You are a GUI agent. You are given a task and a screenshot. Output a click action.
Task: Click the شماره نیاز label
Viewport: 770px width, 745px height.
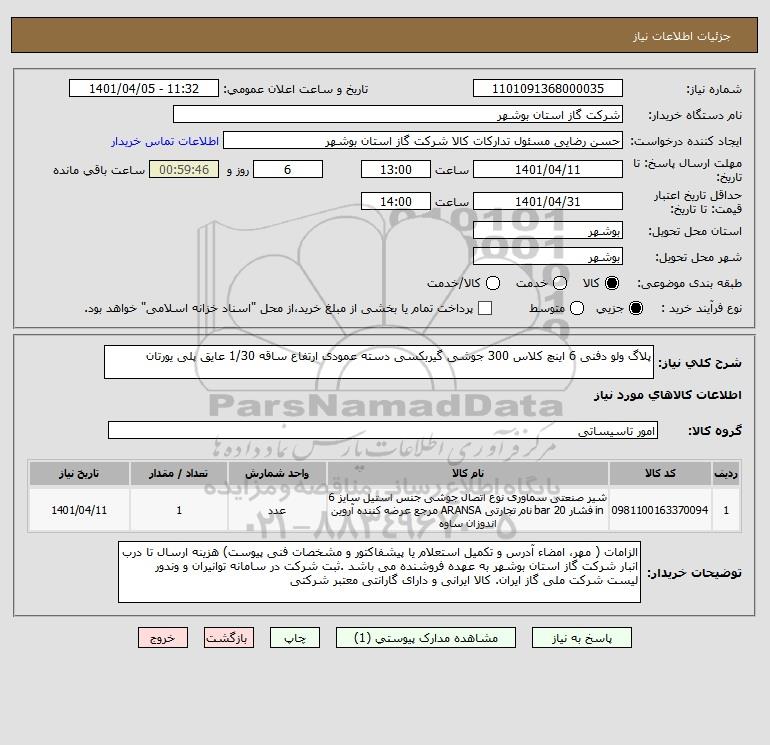tap(714, 89)
